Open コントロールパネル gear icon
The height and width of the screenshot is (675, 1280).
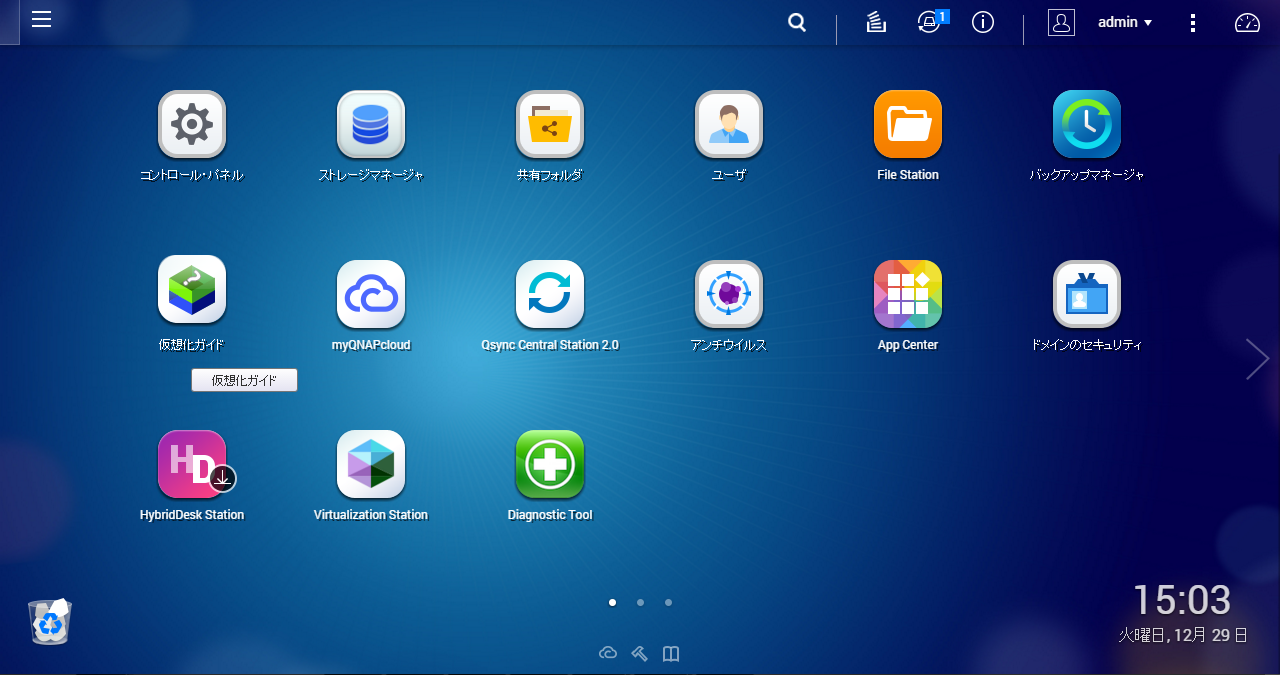[x=192, y=124]
